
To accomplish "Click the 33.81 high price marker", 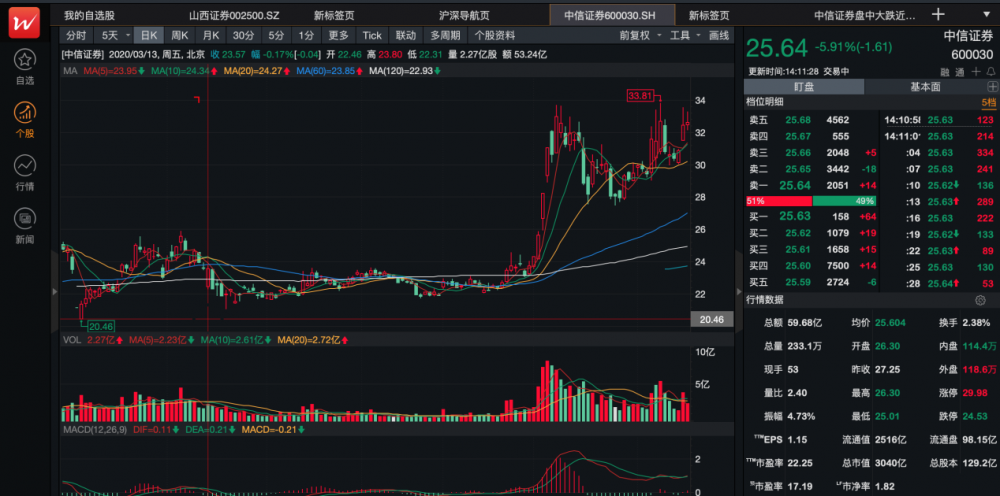I will (640, 96).
